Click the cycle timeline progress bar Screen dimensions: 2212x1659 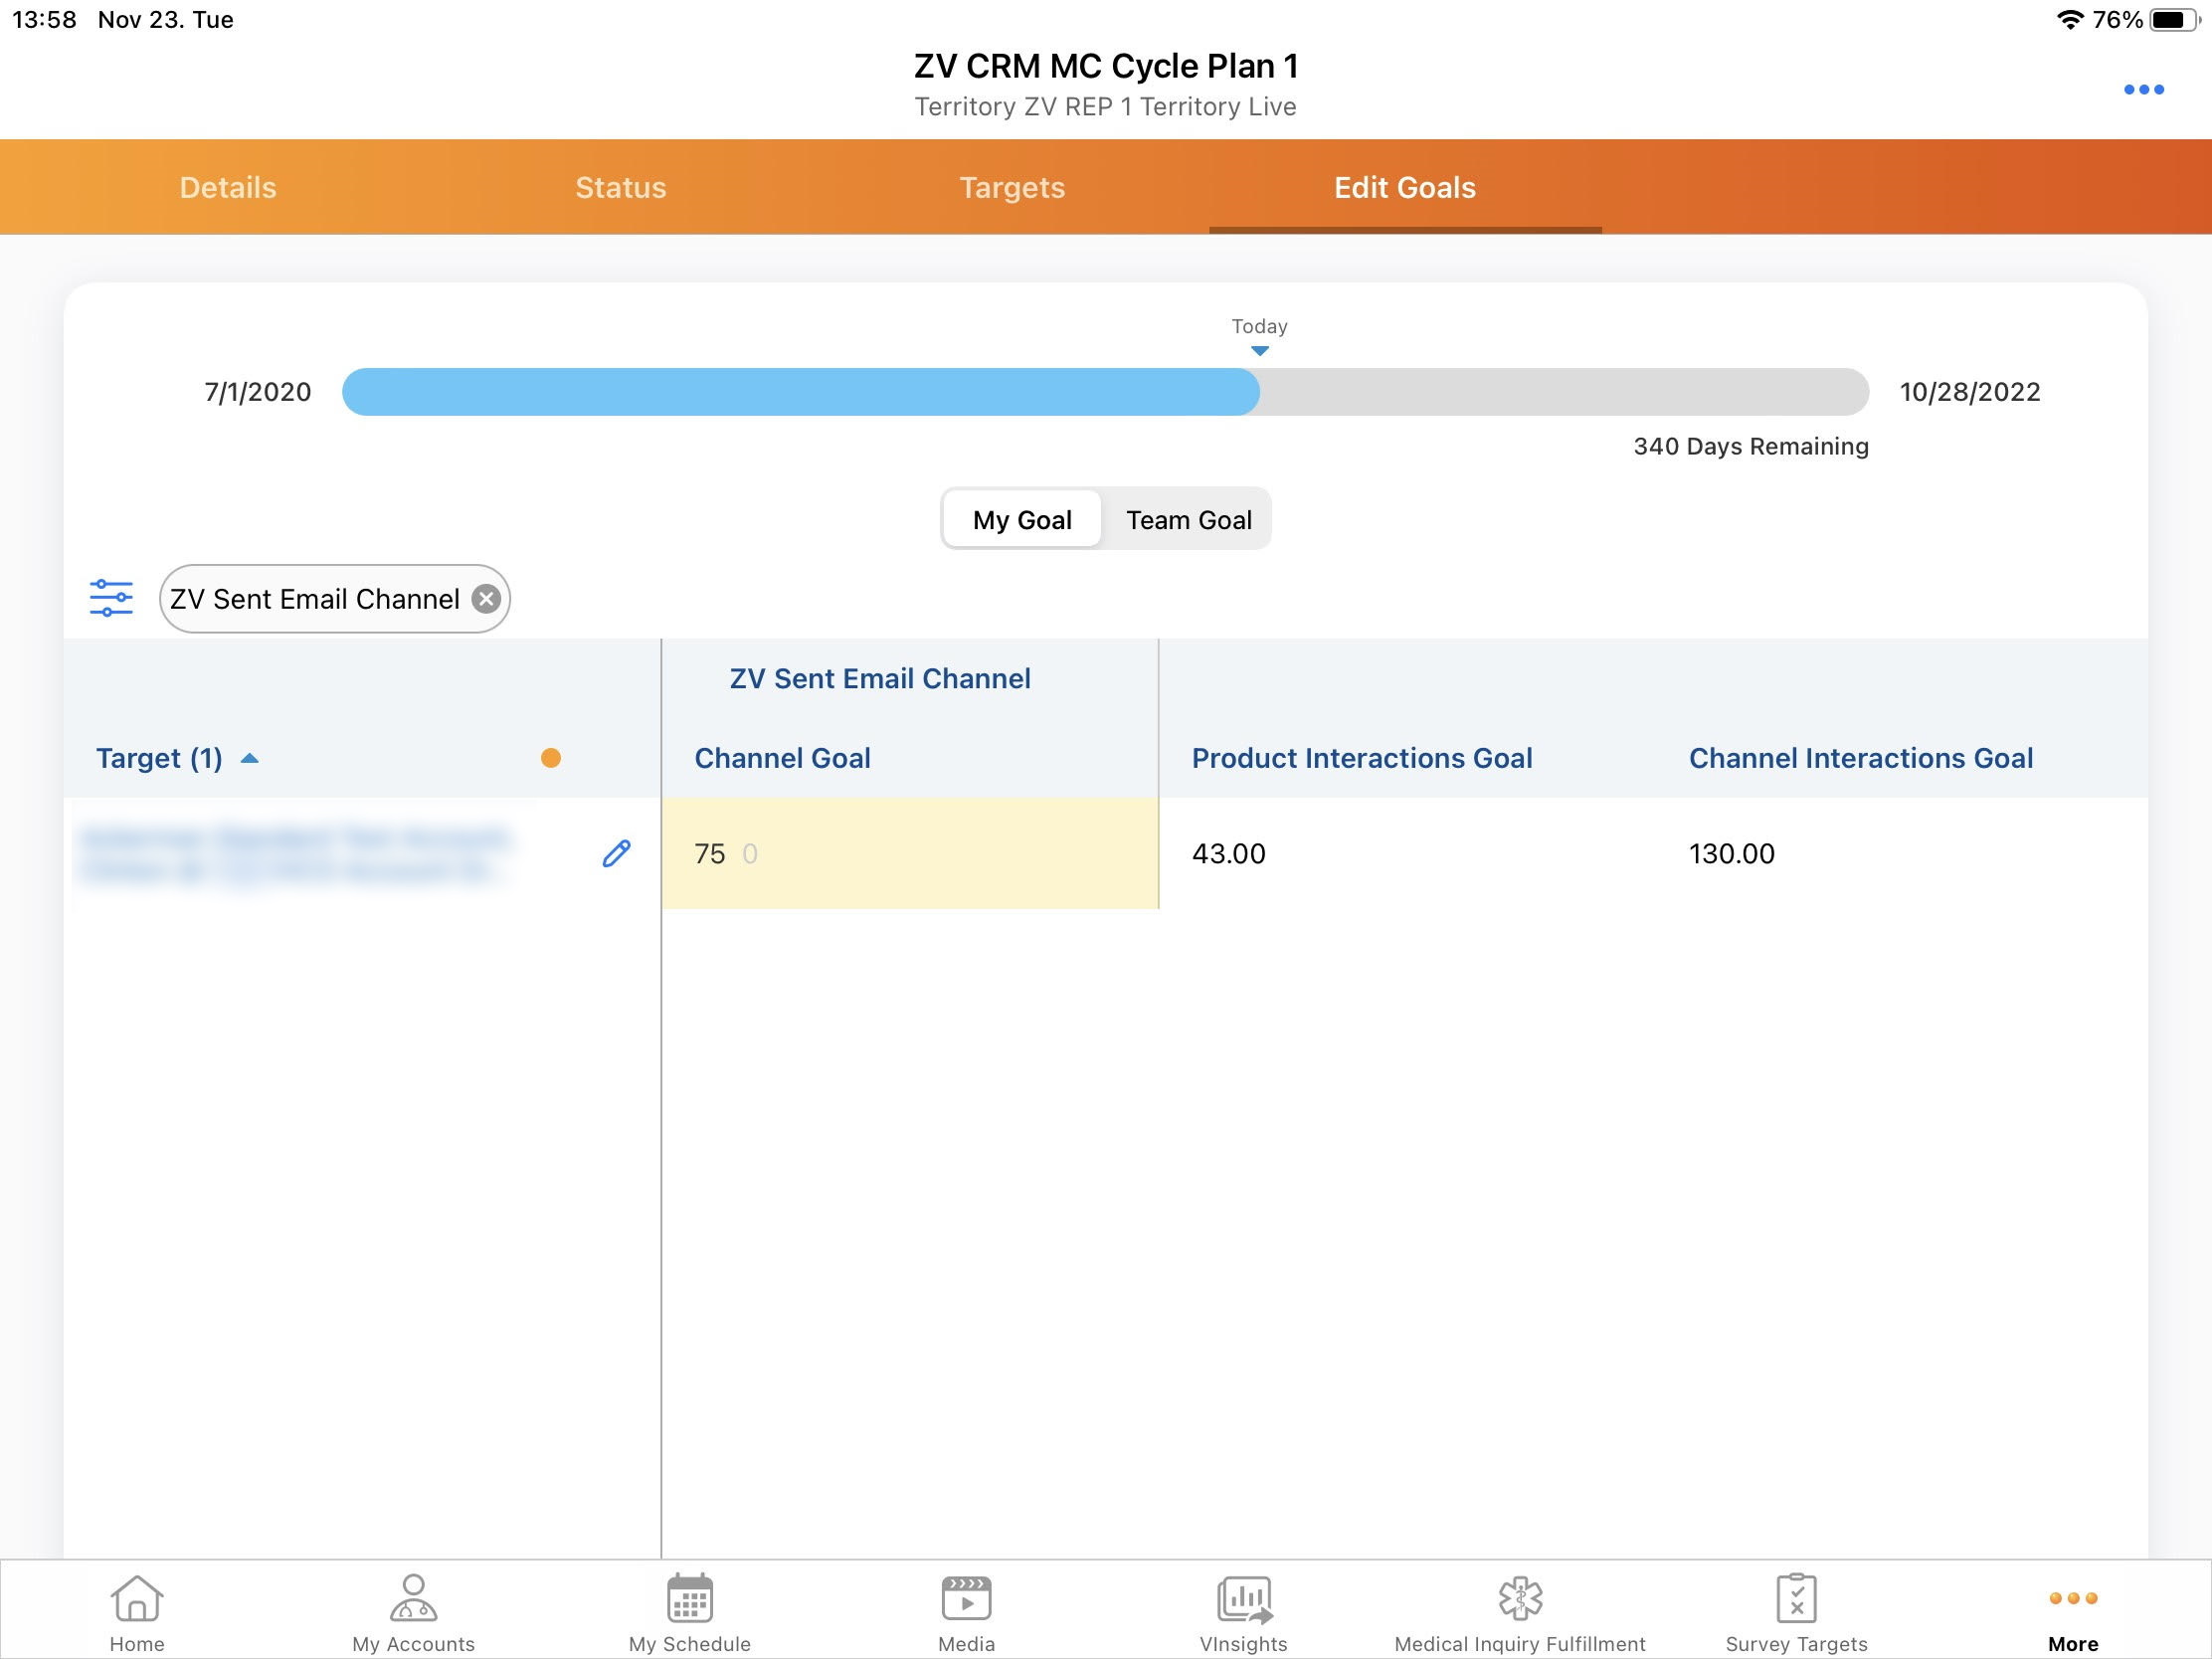pos(1104,392)
